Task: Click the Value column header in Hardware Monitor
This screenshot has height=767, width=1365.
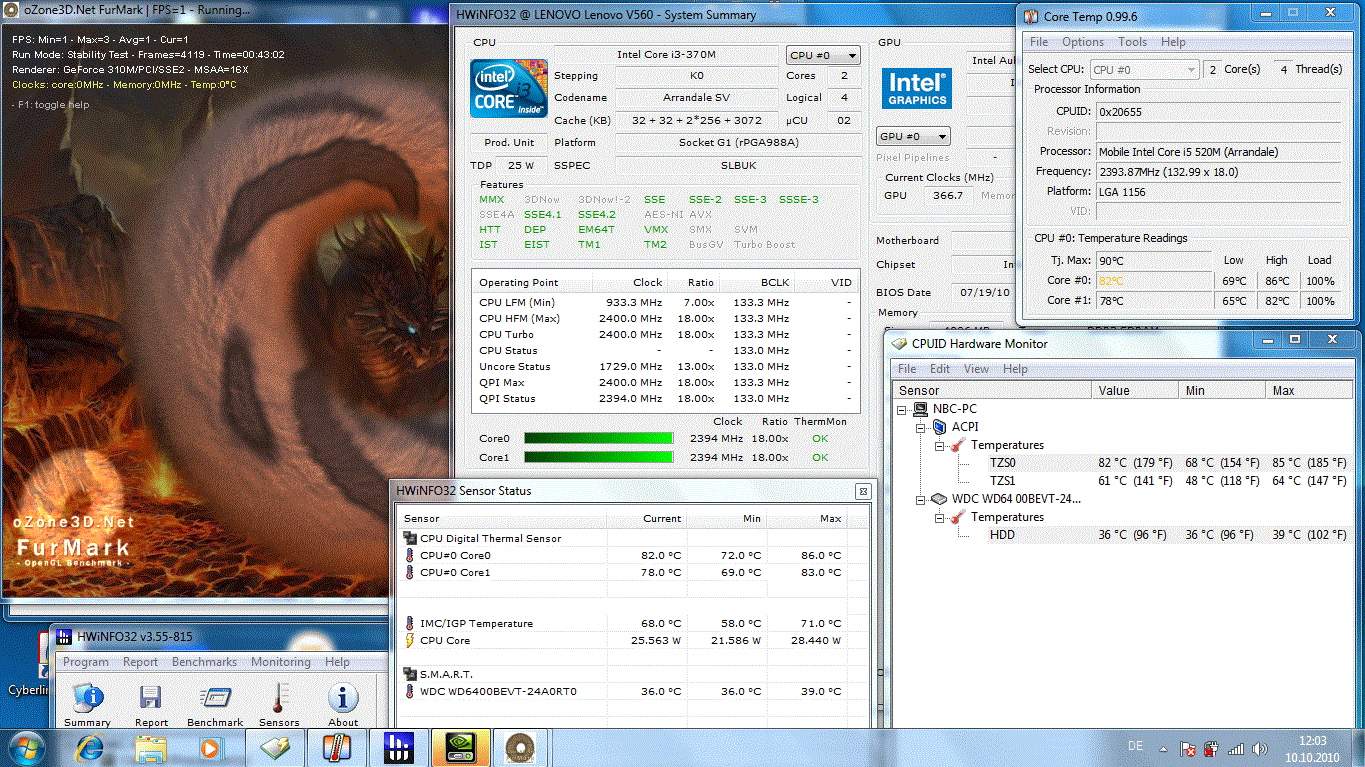Action: 1136,391
